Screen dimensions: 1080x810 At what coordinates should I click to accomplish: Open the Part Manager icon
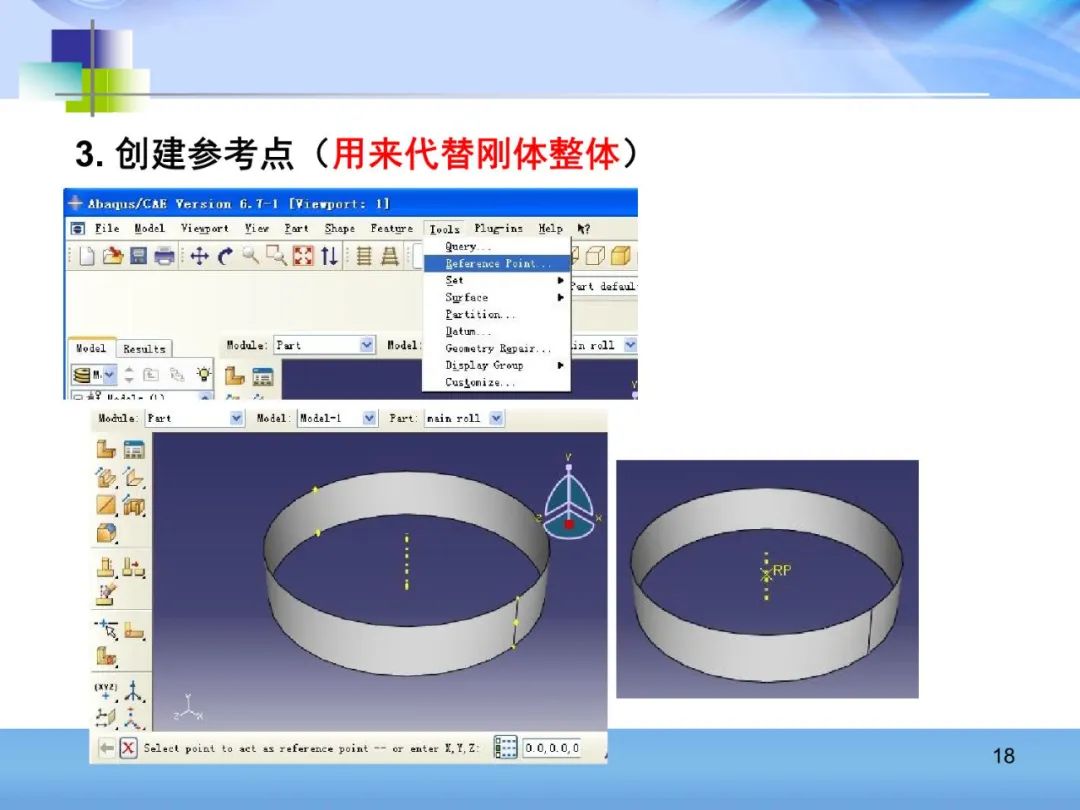(133, 449)
